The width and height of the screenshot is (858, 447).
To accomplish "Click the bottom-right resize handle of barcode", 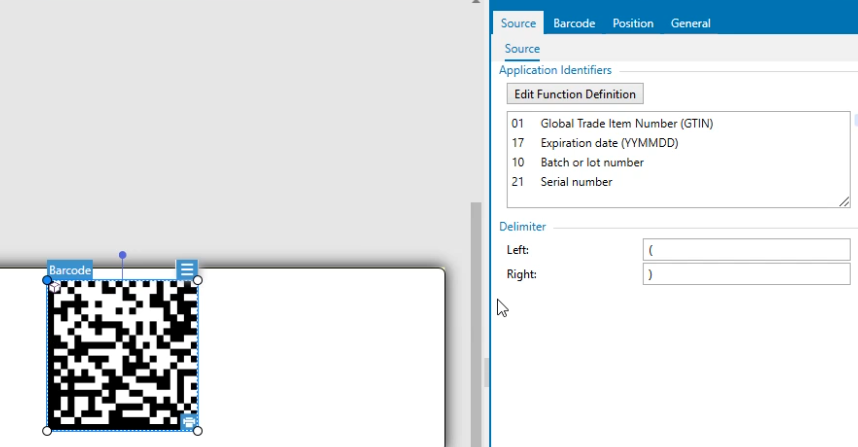I will 197,431.
